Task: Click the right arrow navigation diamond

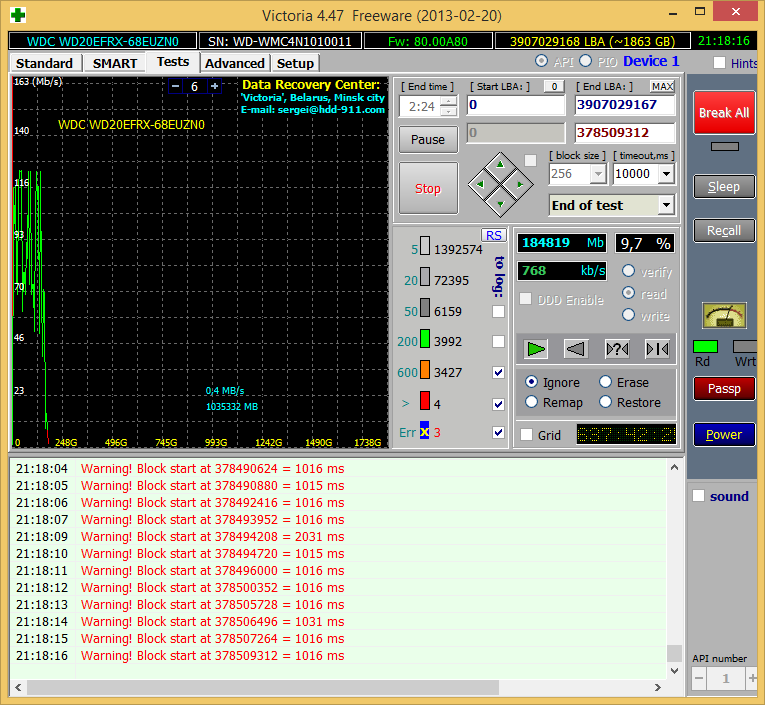Action: coord(520,184)
